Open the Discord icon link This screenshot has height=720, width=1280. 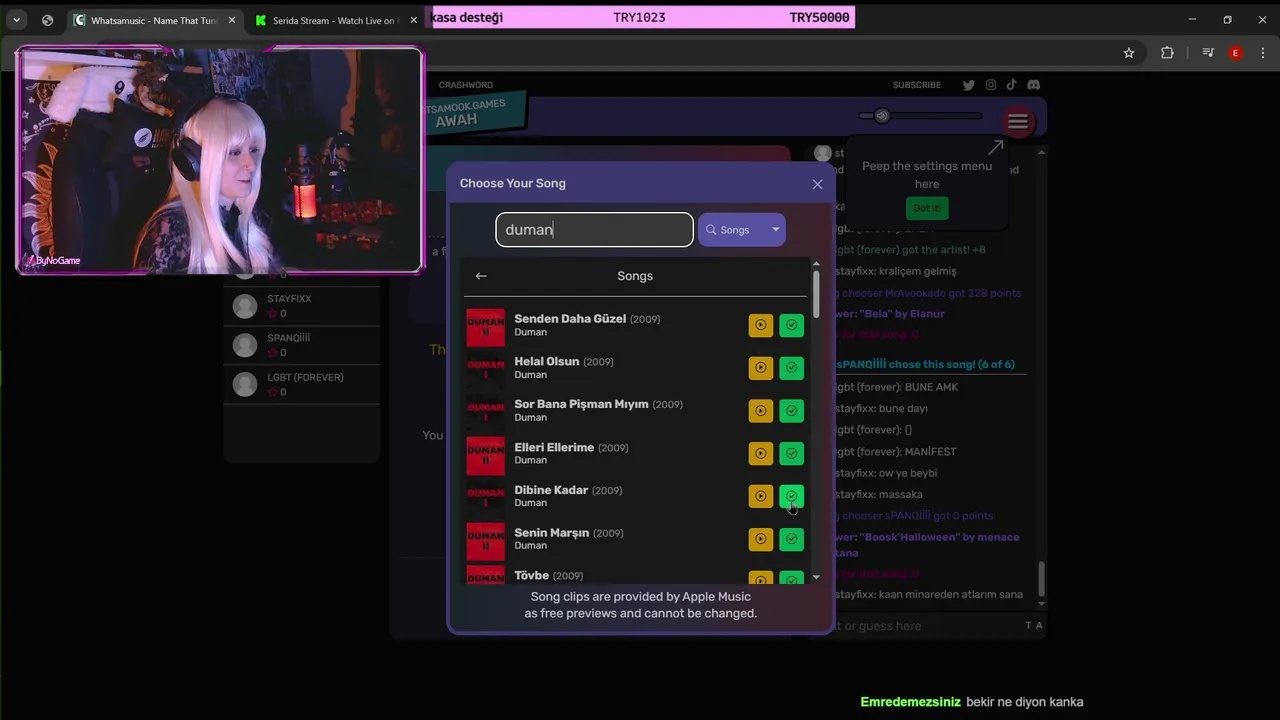click(1034, 85)
